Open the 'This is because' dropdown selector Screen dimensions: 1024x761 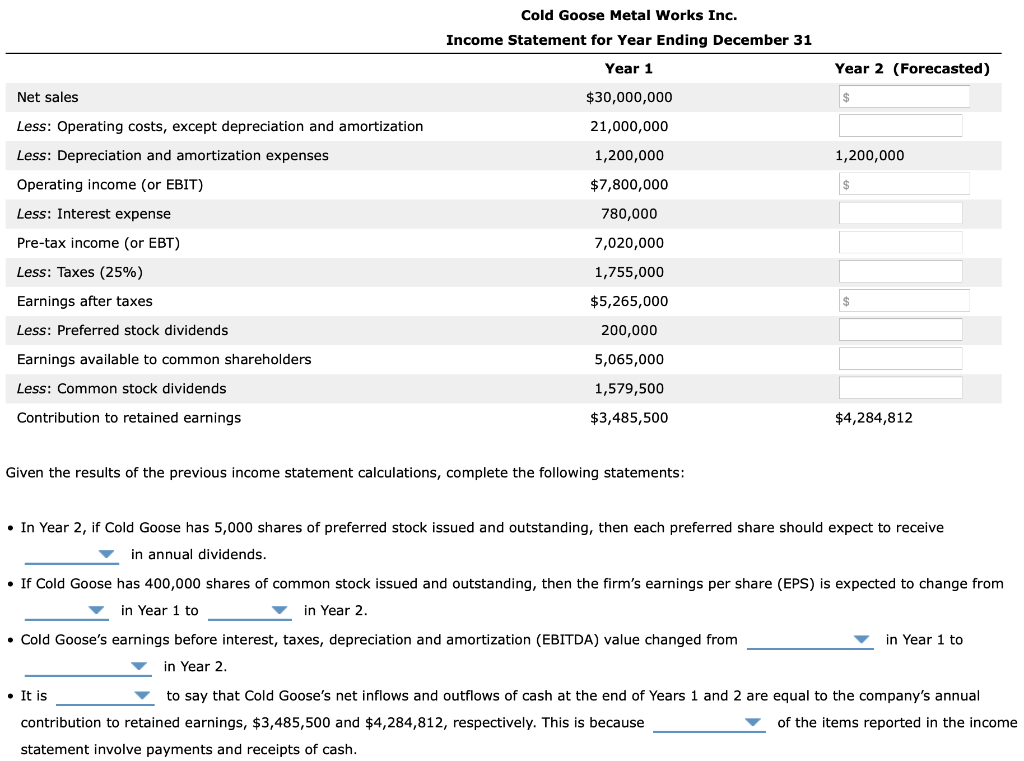coord(710,722)
